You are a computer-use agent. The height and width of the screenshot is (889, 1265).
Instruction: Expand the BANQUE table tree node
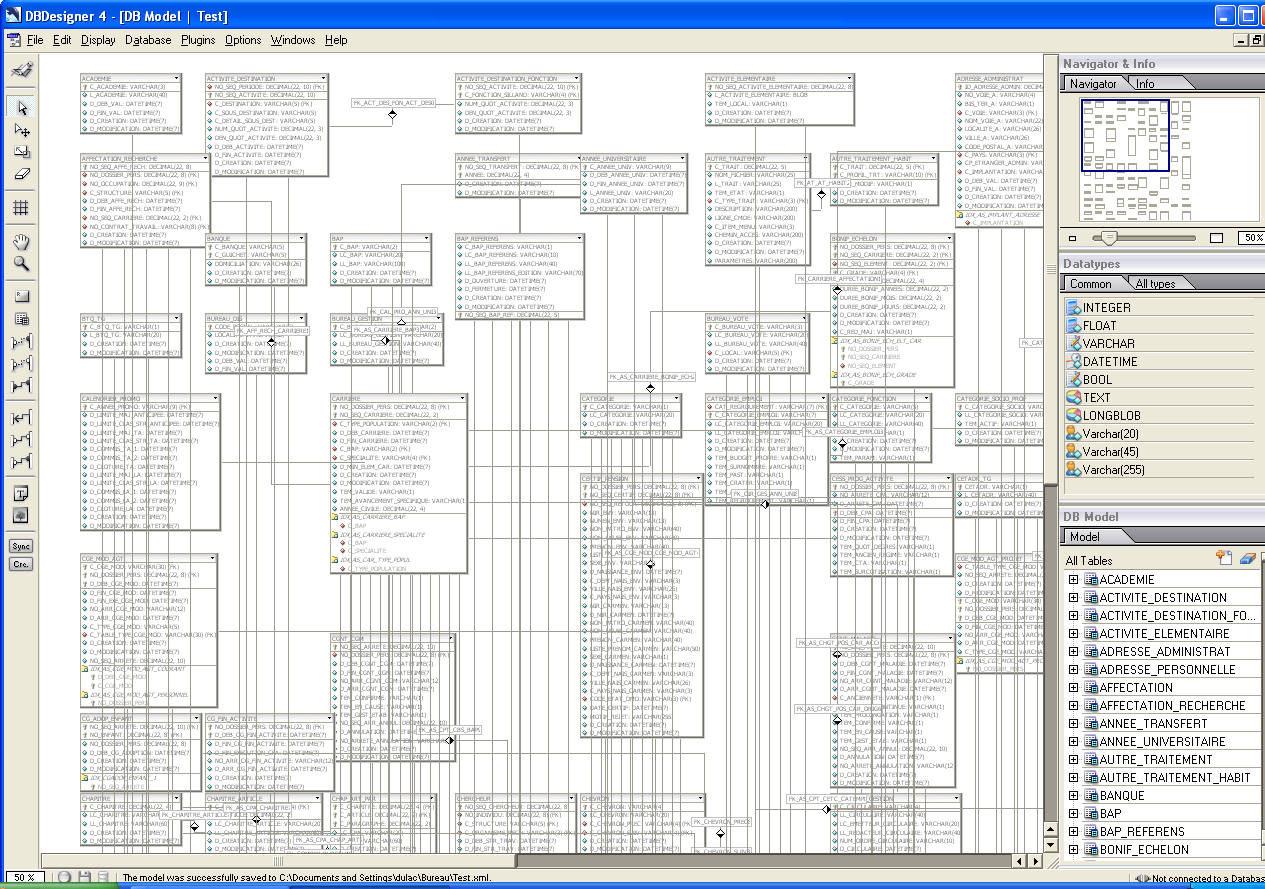click(x=1074, y=796)
